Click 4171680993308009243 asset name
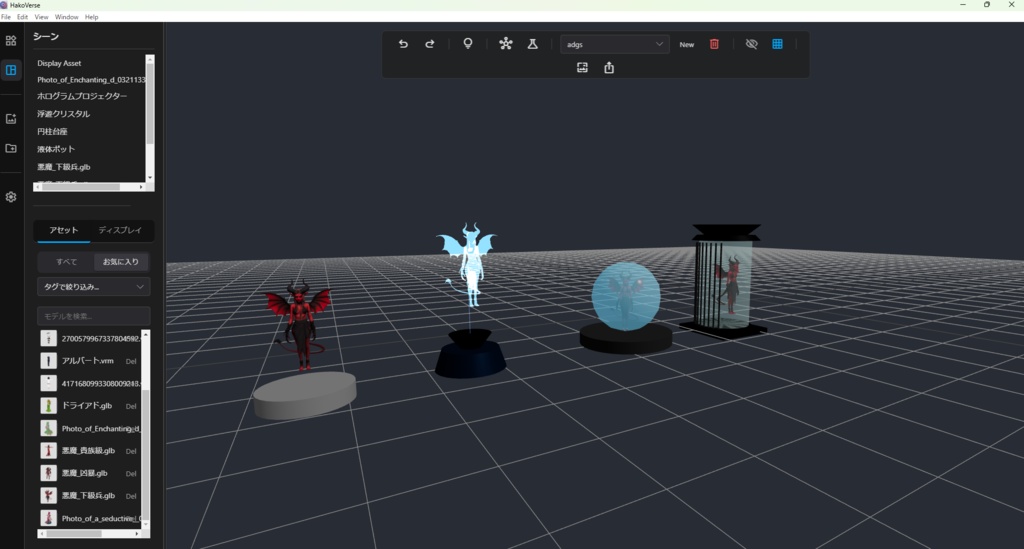The width and height of the screenshot is (1024, 549). [x=101, y=383]
